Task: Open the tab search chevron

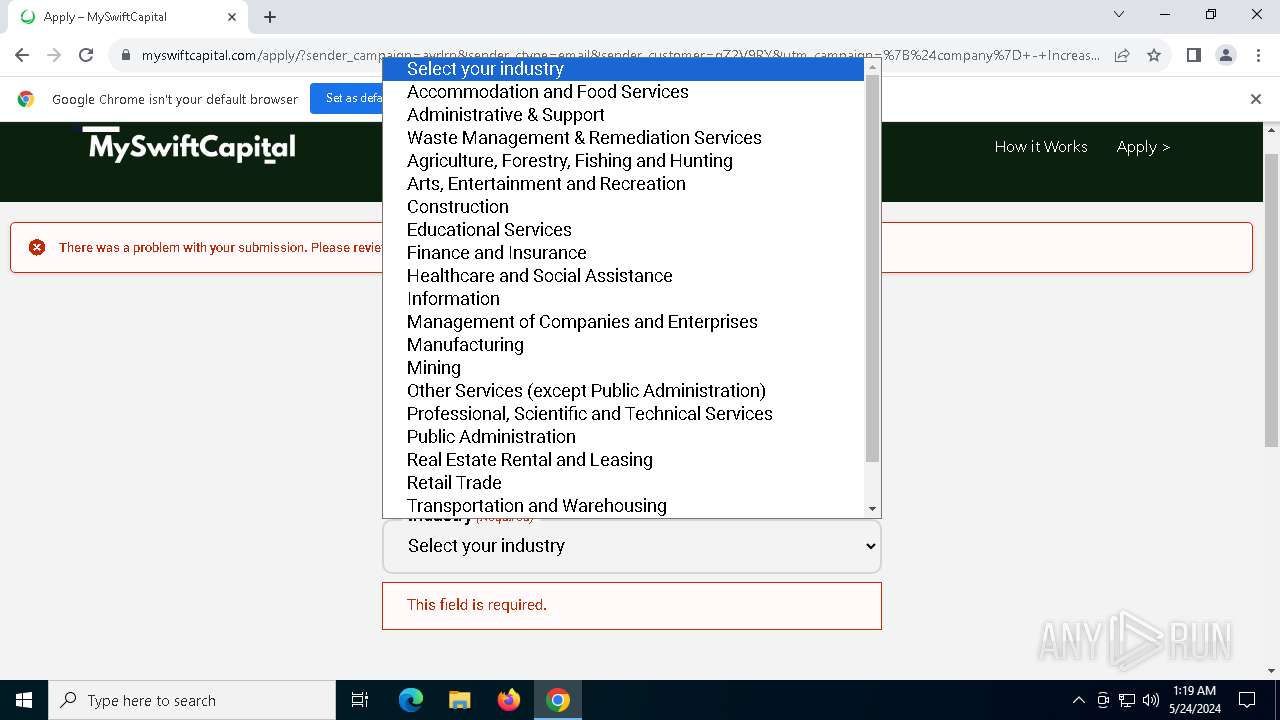Action: click(x=1119, y=14)
